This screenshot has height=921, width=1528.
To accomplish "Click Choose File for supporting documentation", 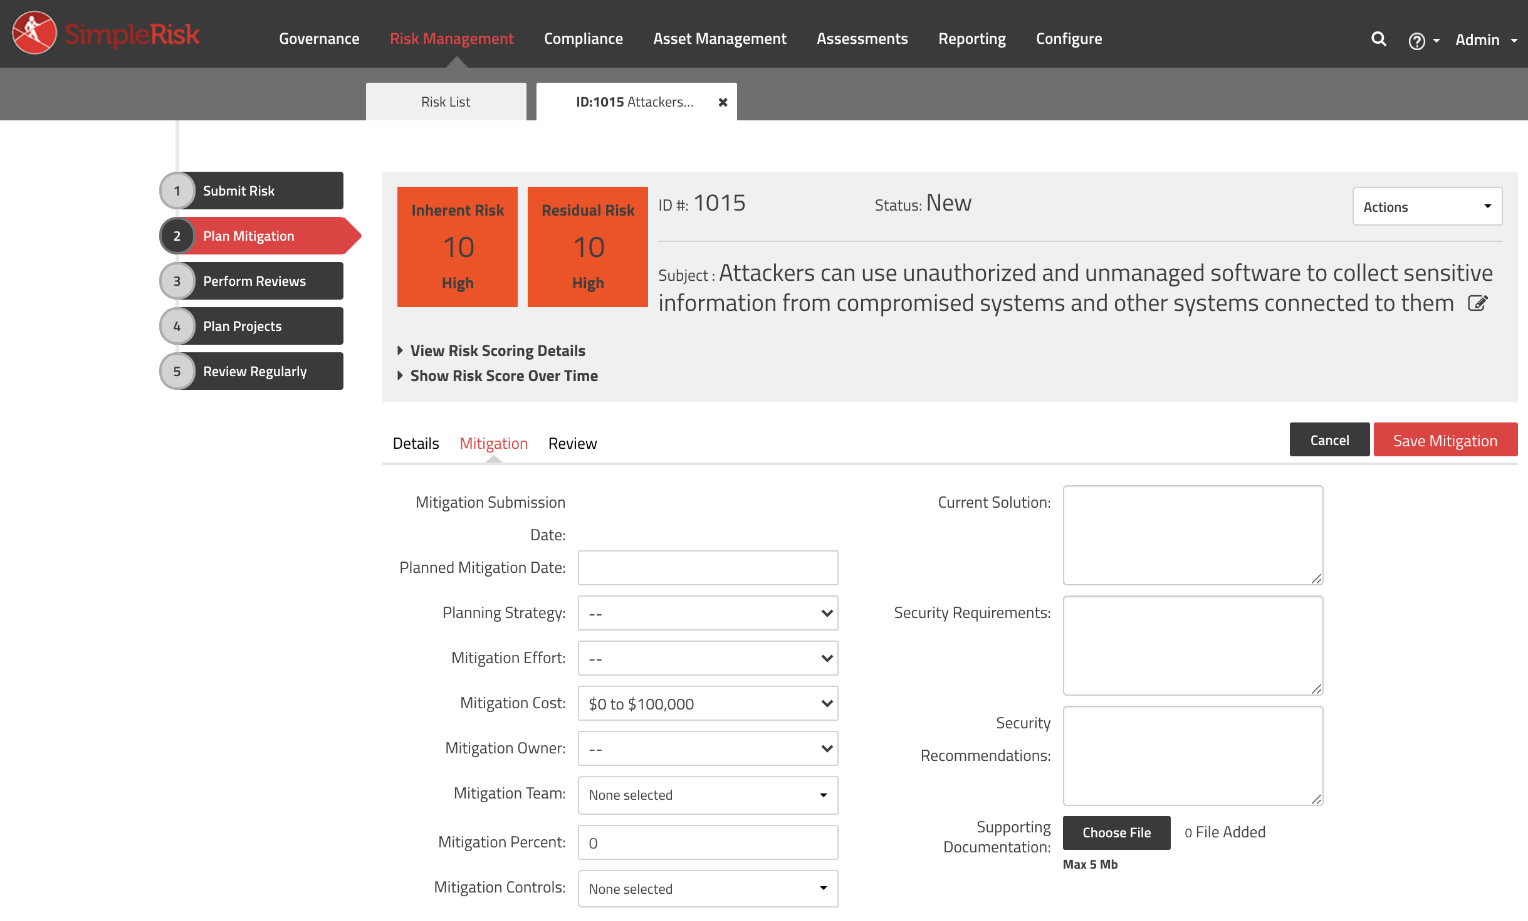I will click(x=1116, y=832).
